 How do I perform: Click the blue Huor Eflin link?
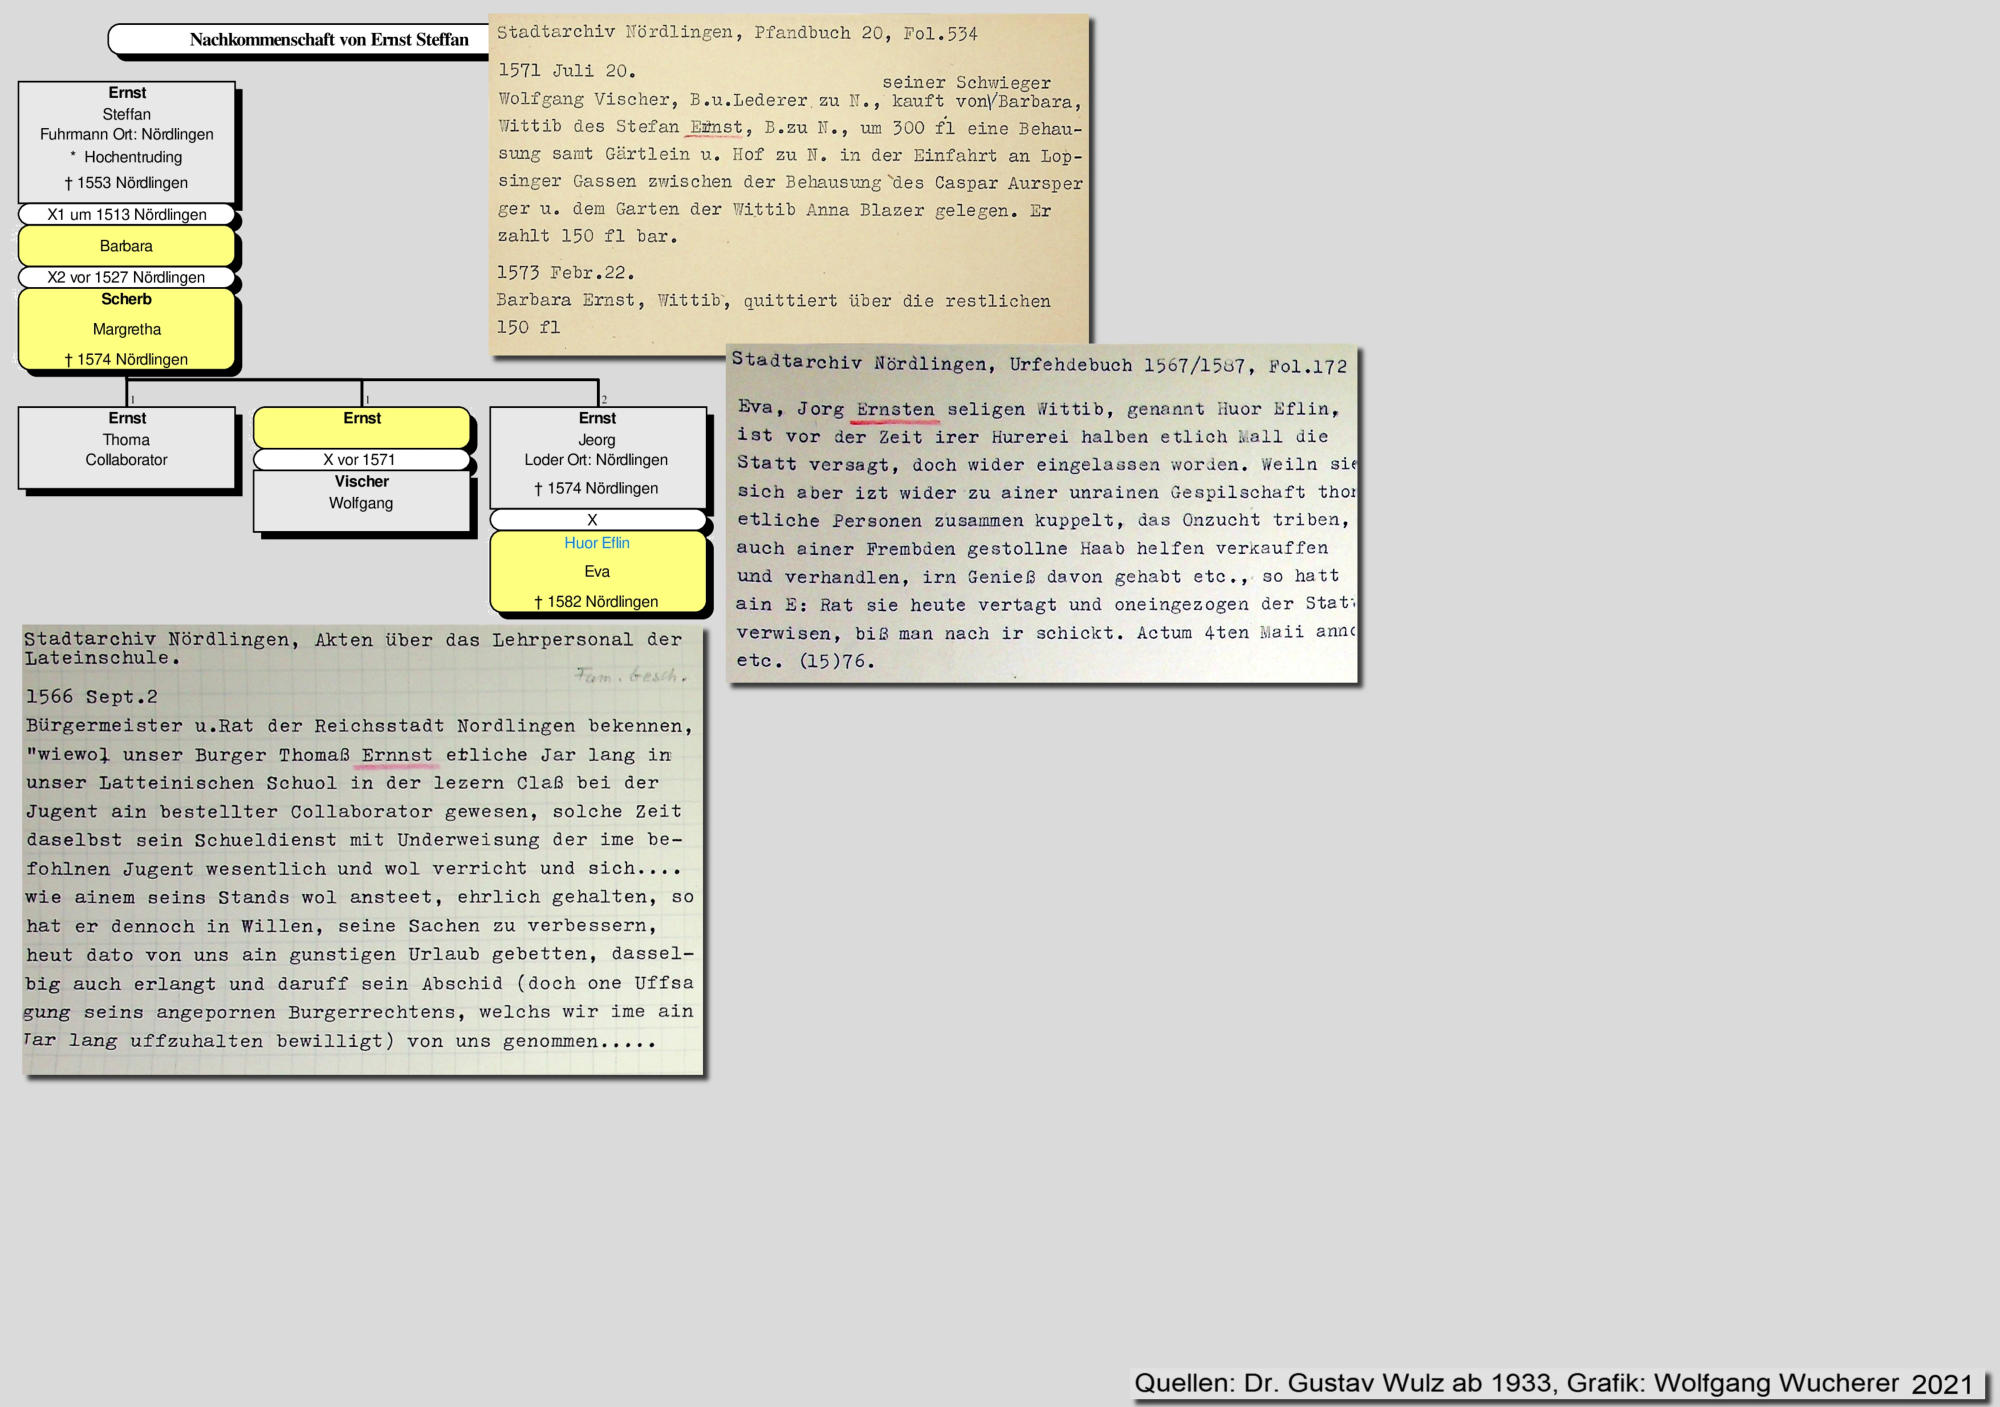[597, 543]
